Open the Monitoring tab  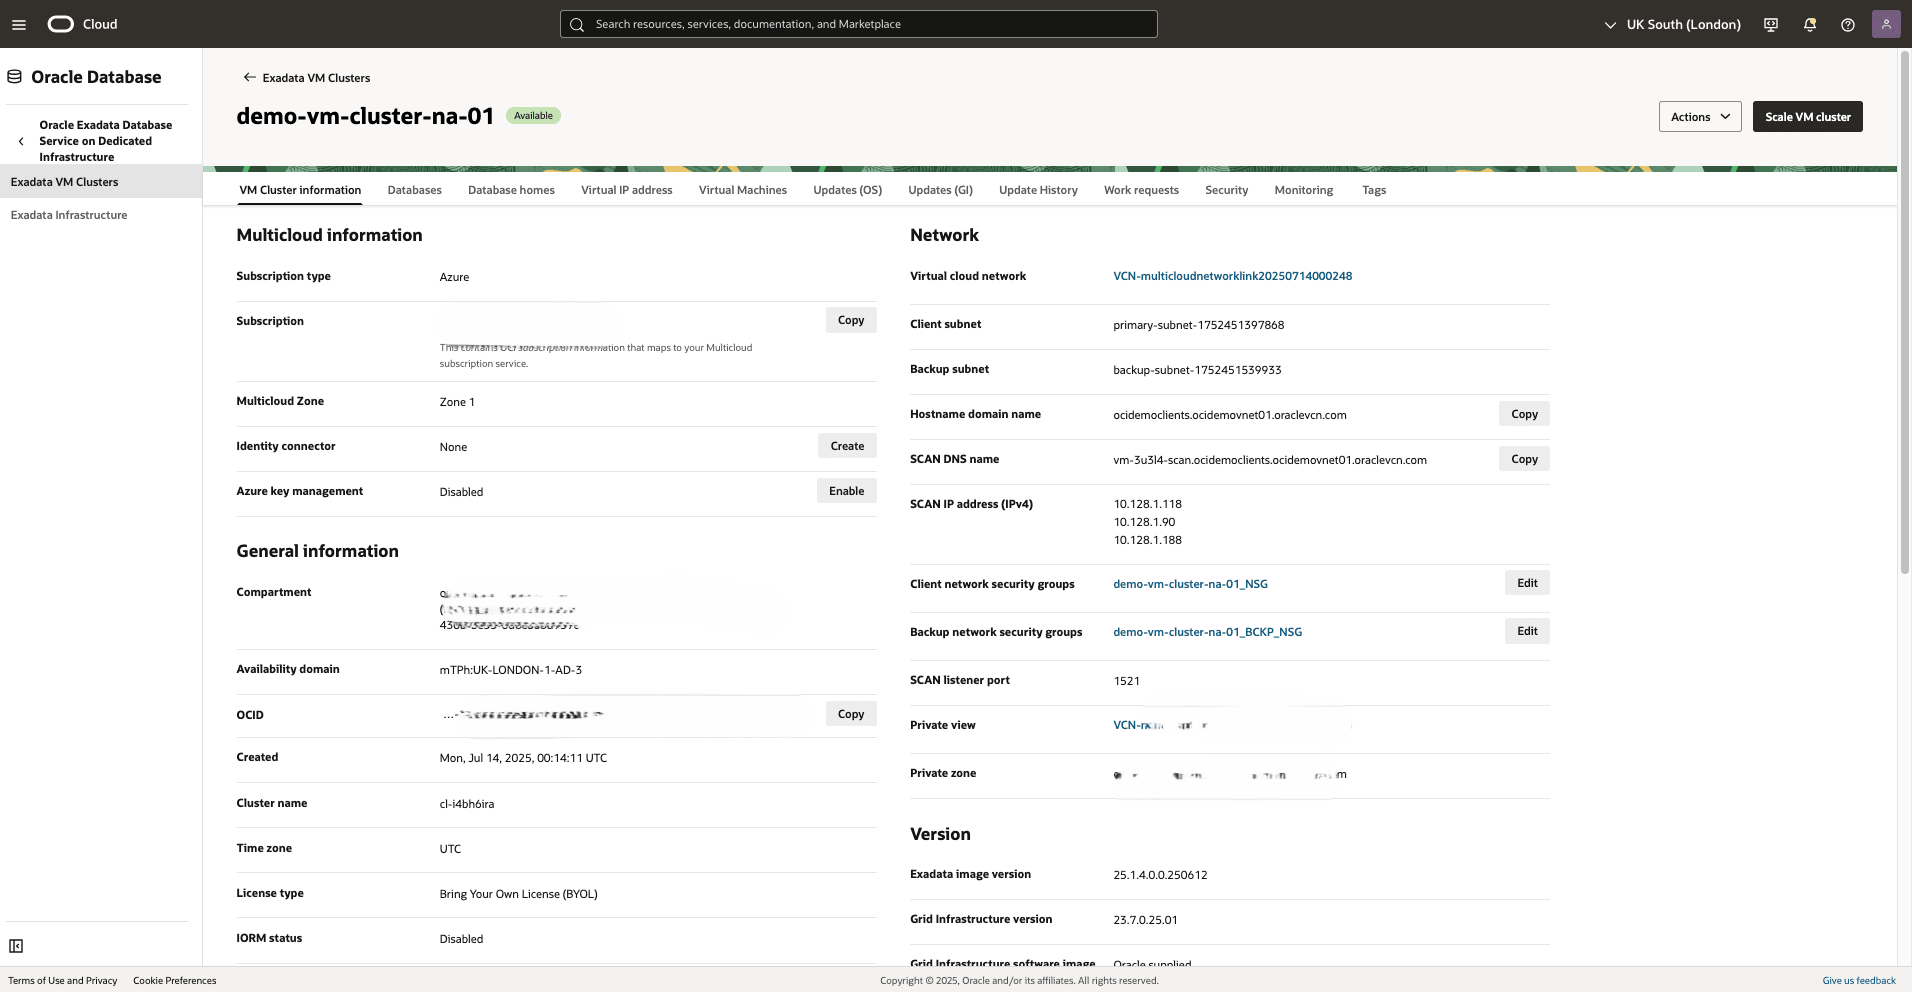pos(1302,190)
